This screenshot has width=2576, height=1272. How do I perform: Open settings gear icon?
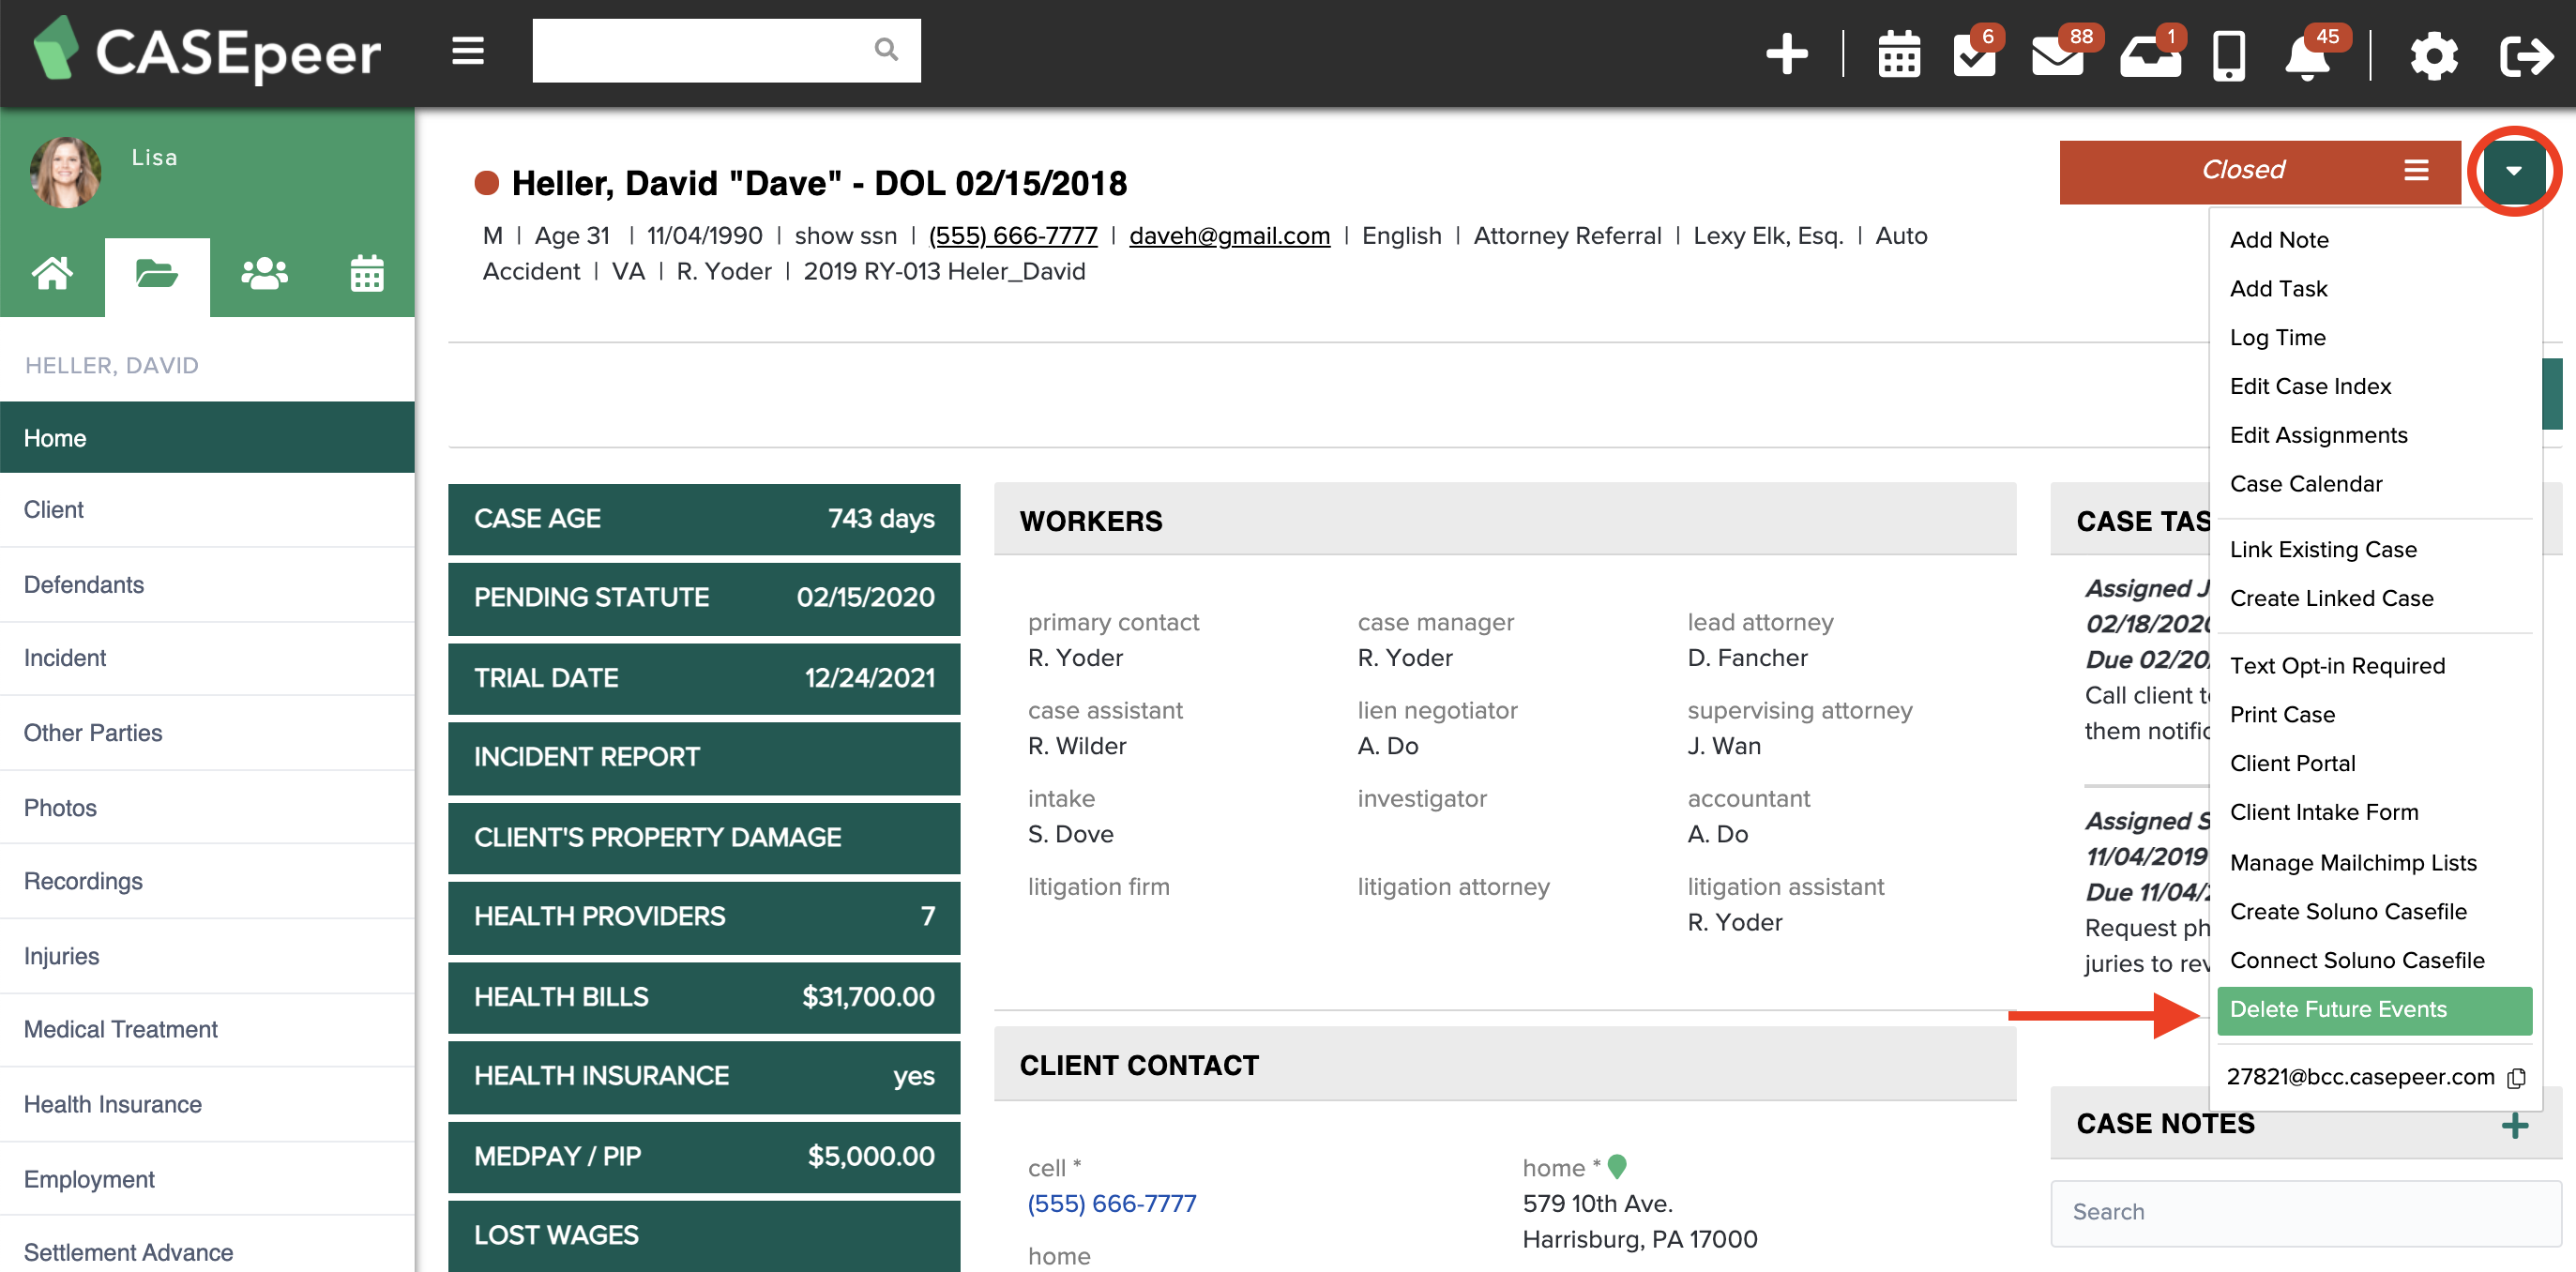(x=2433, y=55)
